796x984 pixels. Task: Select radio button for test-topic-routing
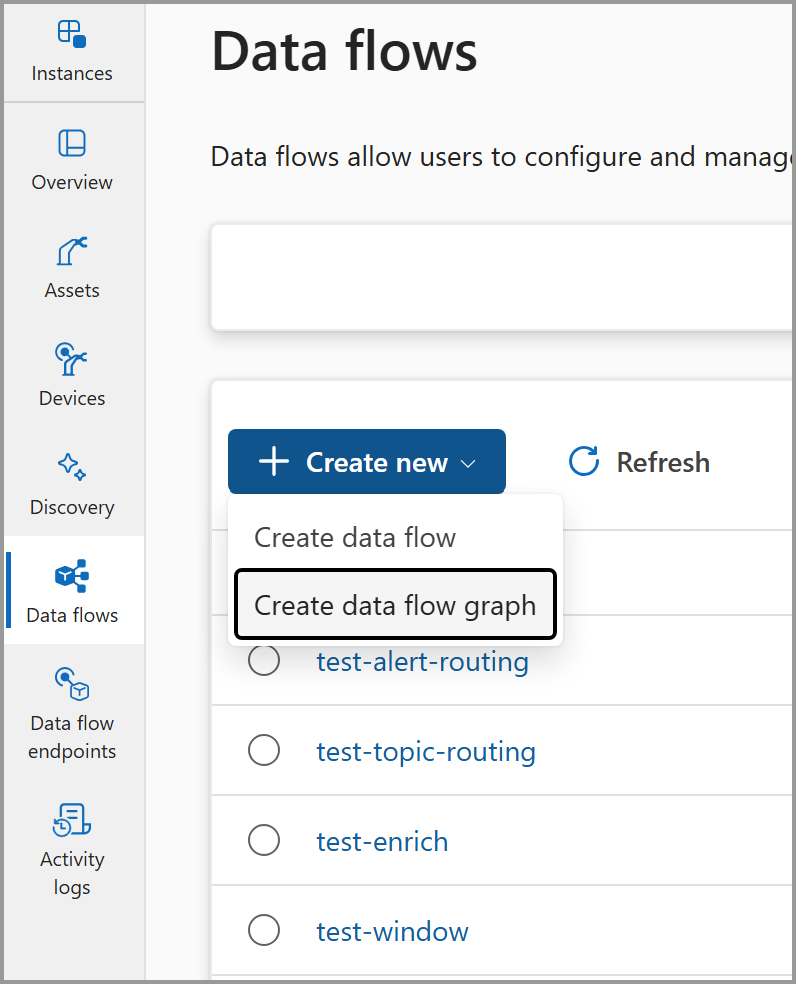click(x=264, y=750)
